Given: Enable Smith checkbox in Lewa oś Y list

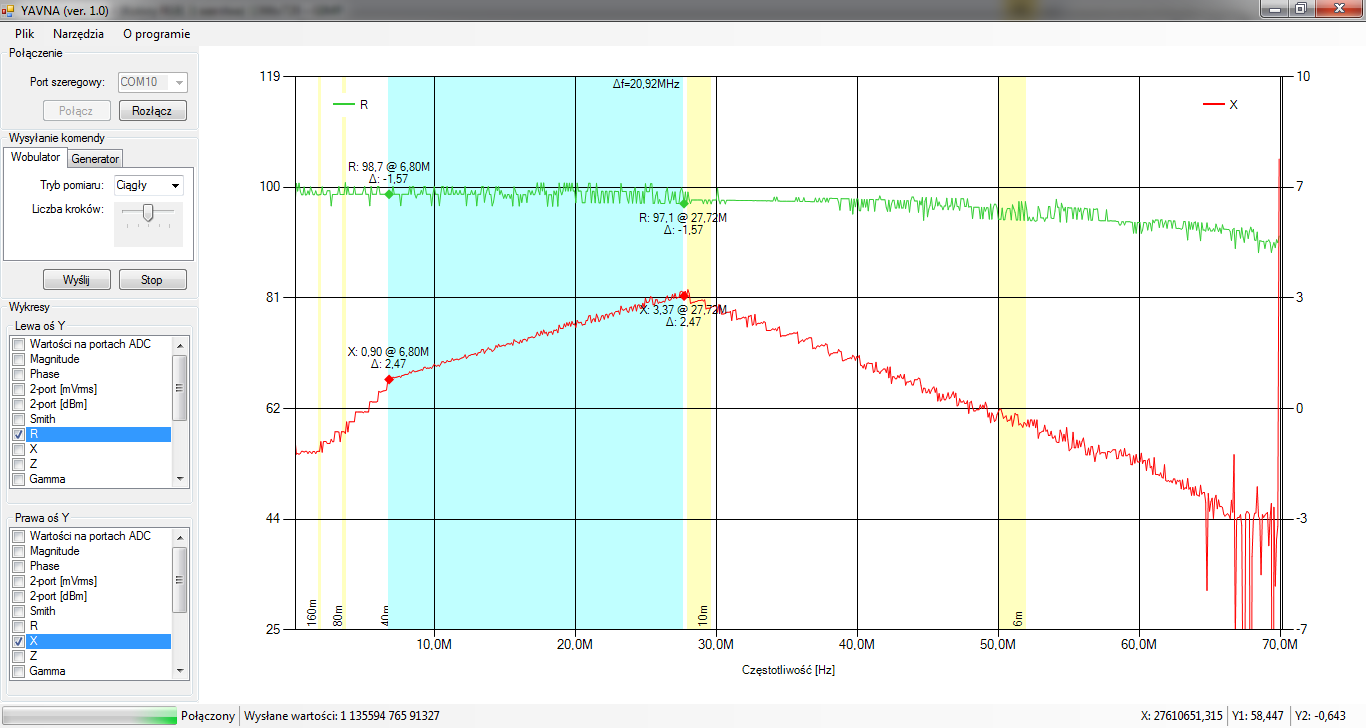Looking at the screenshot, I should 17,419.
